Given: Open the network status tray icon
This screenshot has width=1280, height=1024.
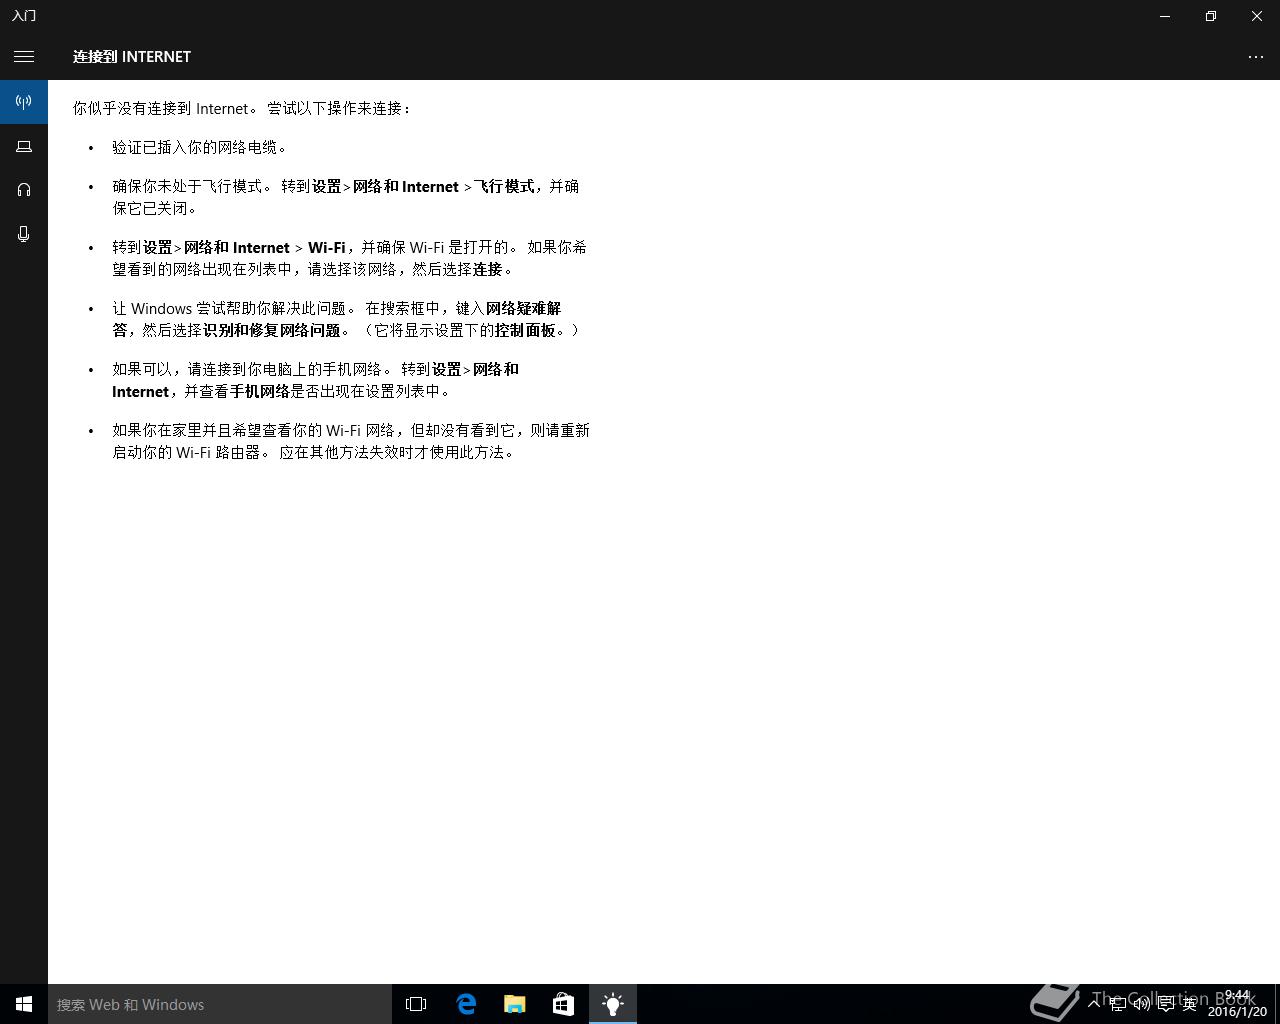Looking at the screenshot, I should 1117,1004.
